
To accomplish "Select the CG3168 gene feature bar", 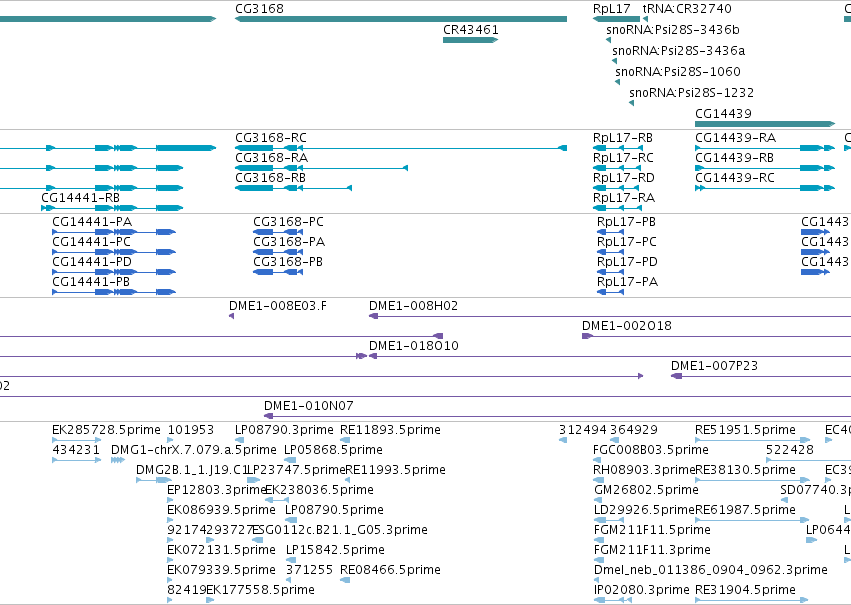I will [401, 19].
